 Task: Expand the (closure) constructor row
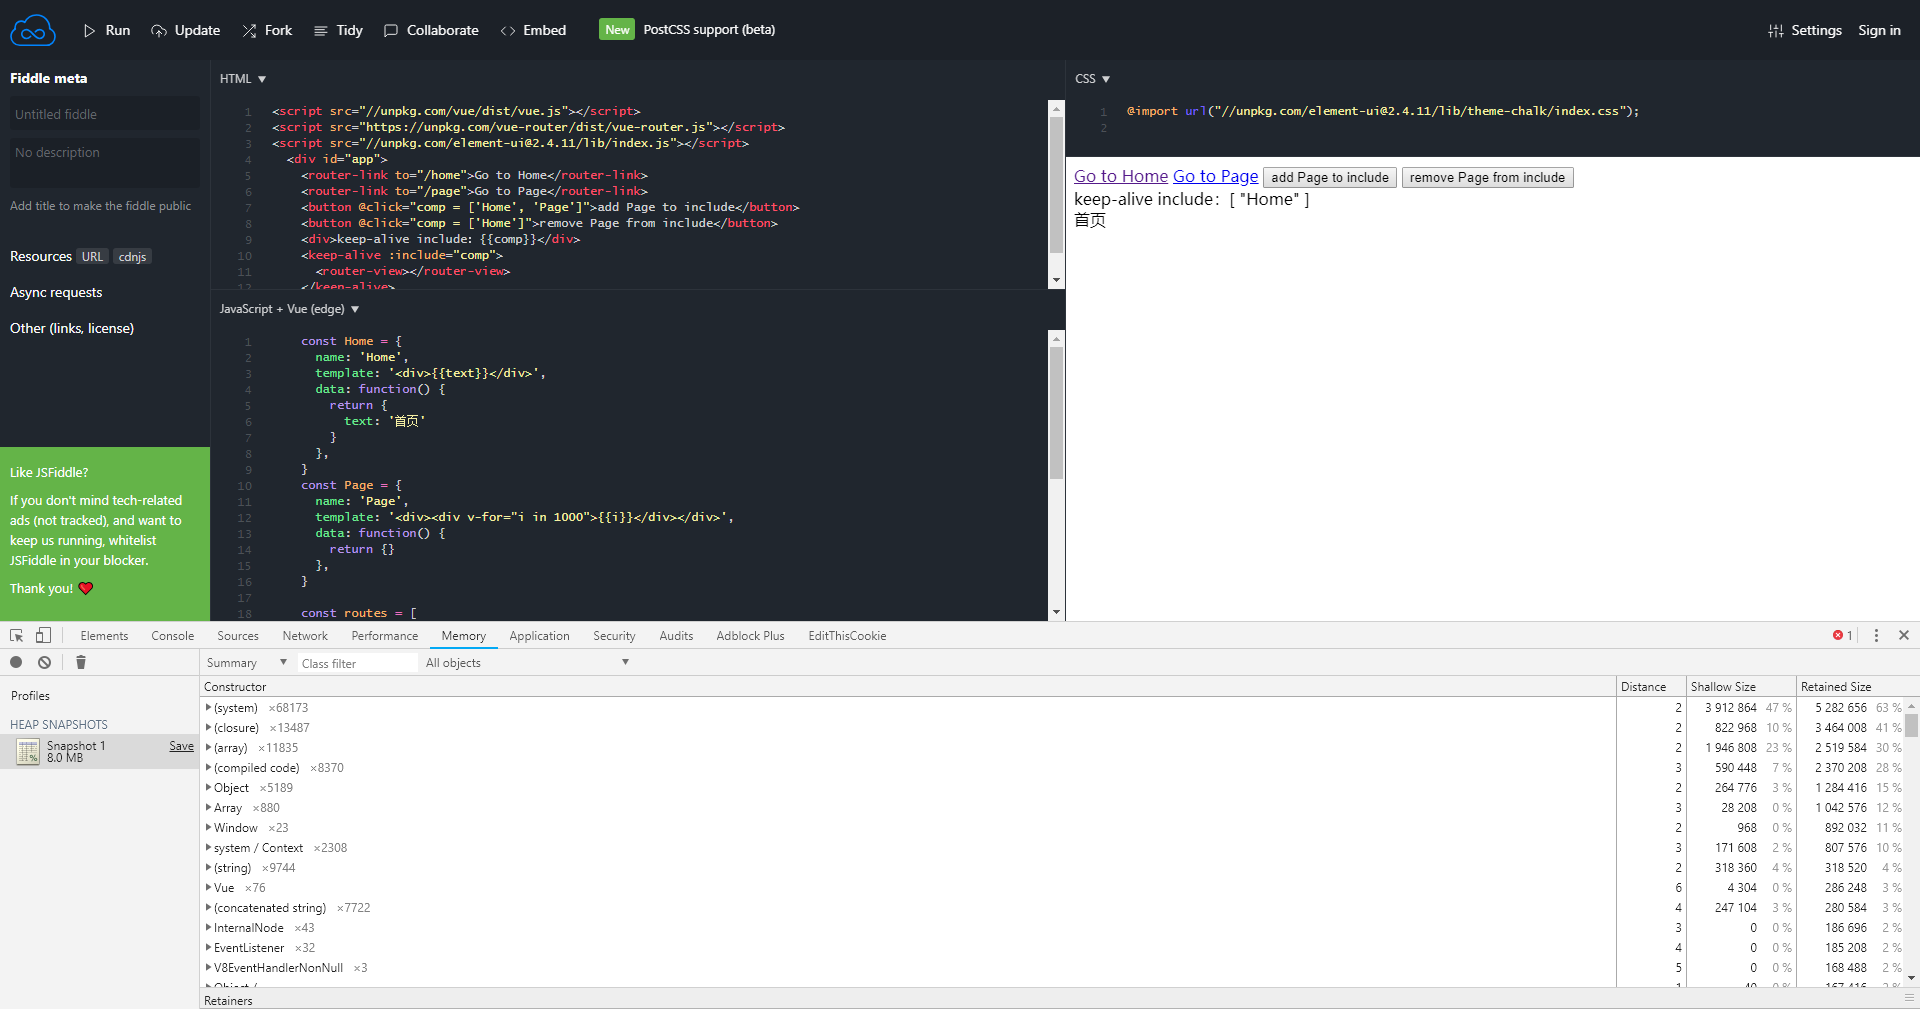pos(208,727)
